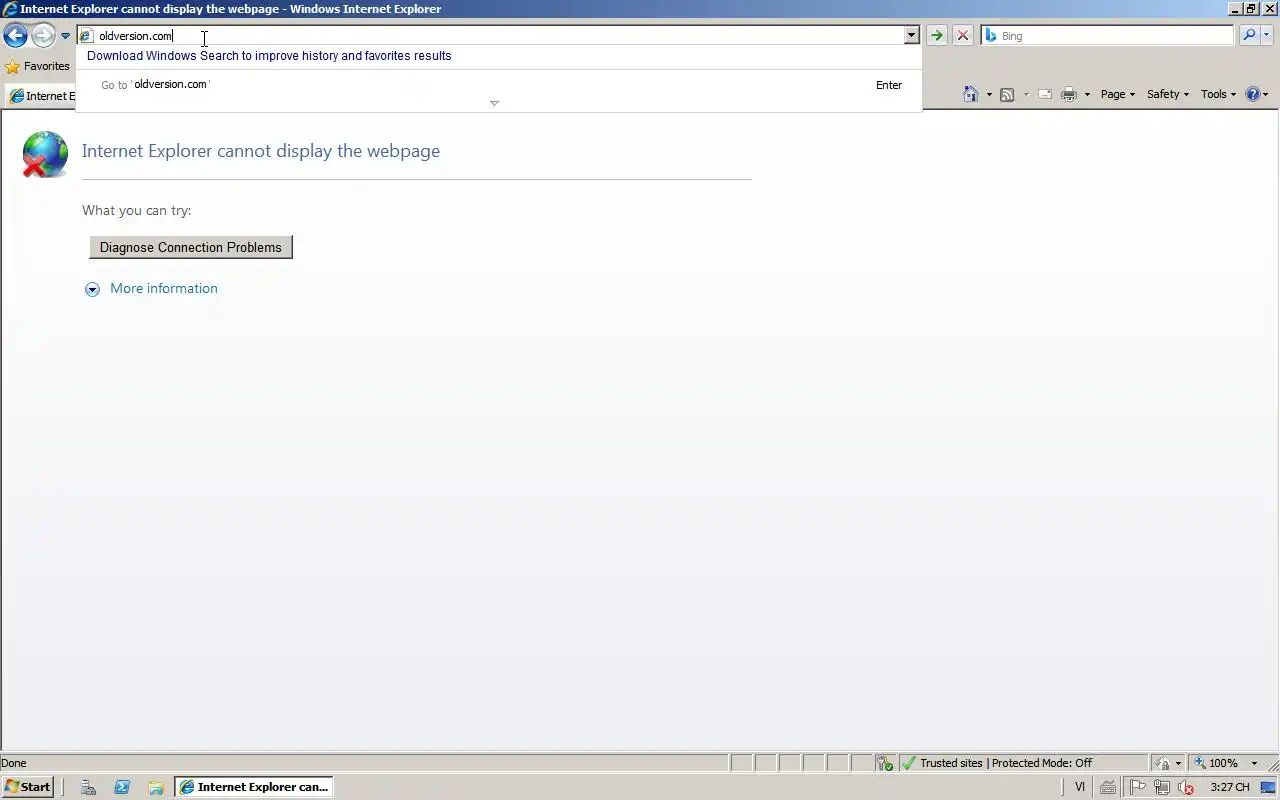Open the Tools menu

coord(1218,94)
